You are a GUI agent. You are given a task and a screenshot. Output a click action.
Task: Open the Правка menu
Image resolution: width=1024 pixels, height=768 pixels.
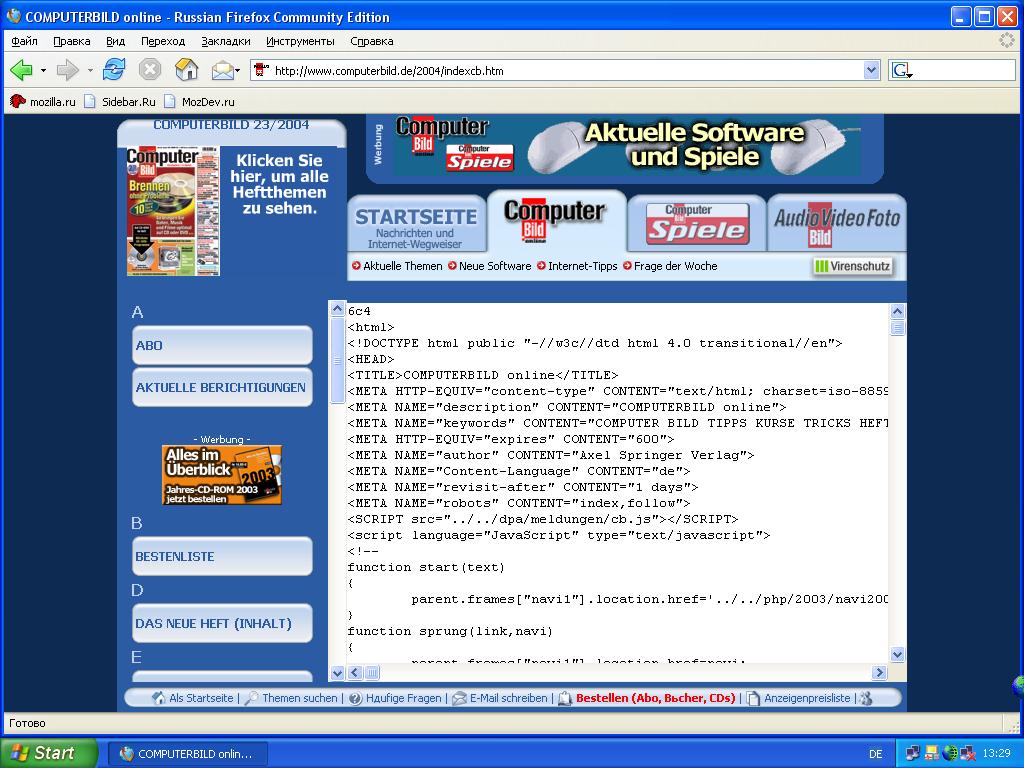pos(72,41)
